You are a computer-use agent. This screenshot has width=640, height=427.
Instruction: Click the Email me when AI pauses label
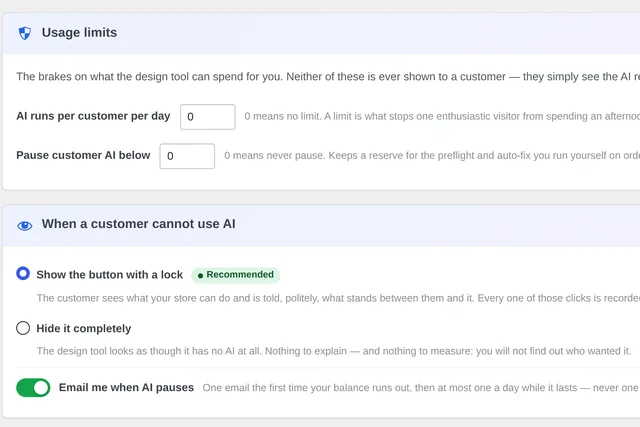coord(126,387)
